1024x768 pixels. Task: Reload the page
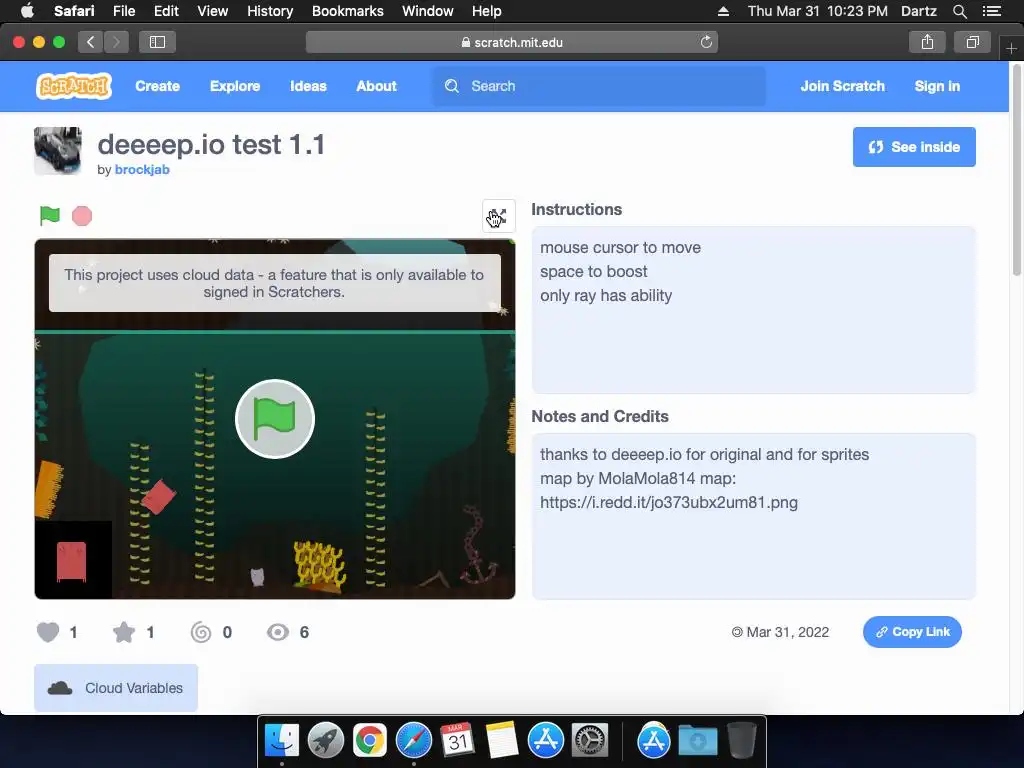tap(706, 42)
